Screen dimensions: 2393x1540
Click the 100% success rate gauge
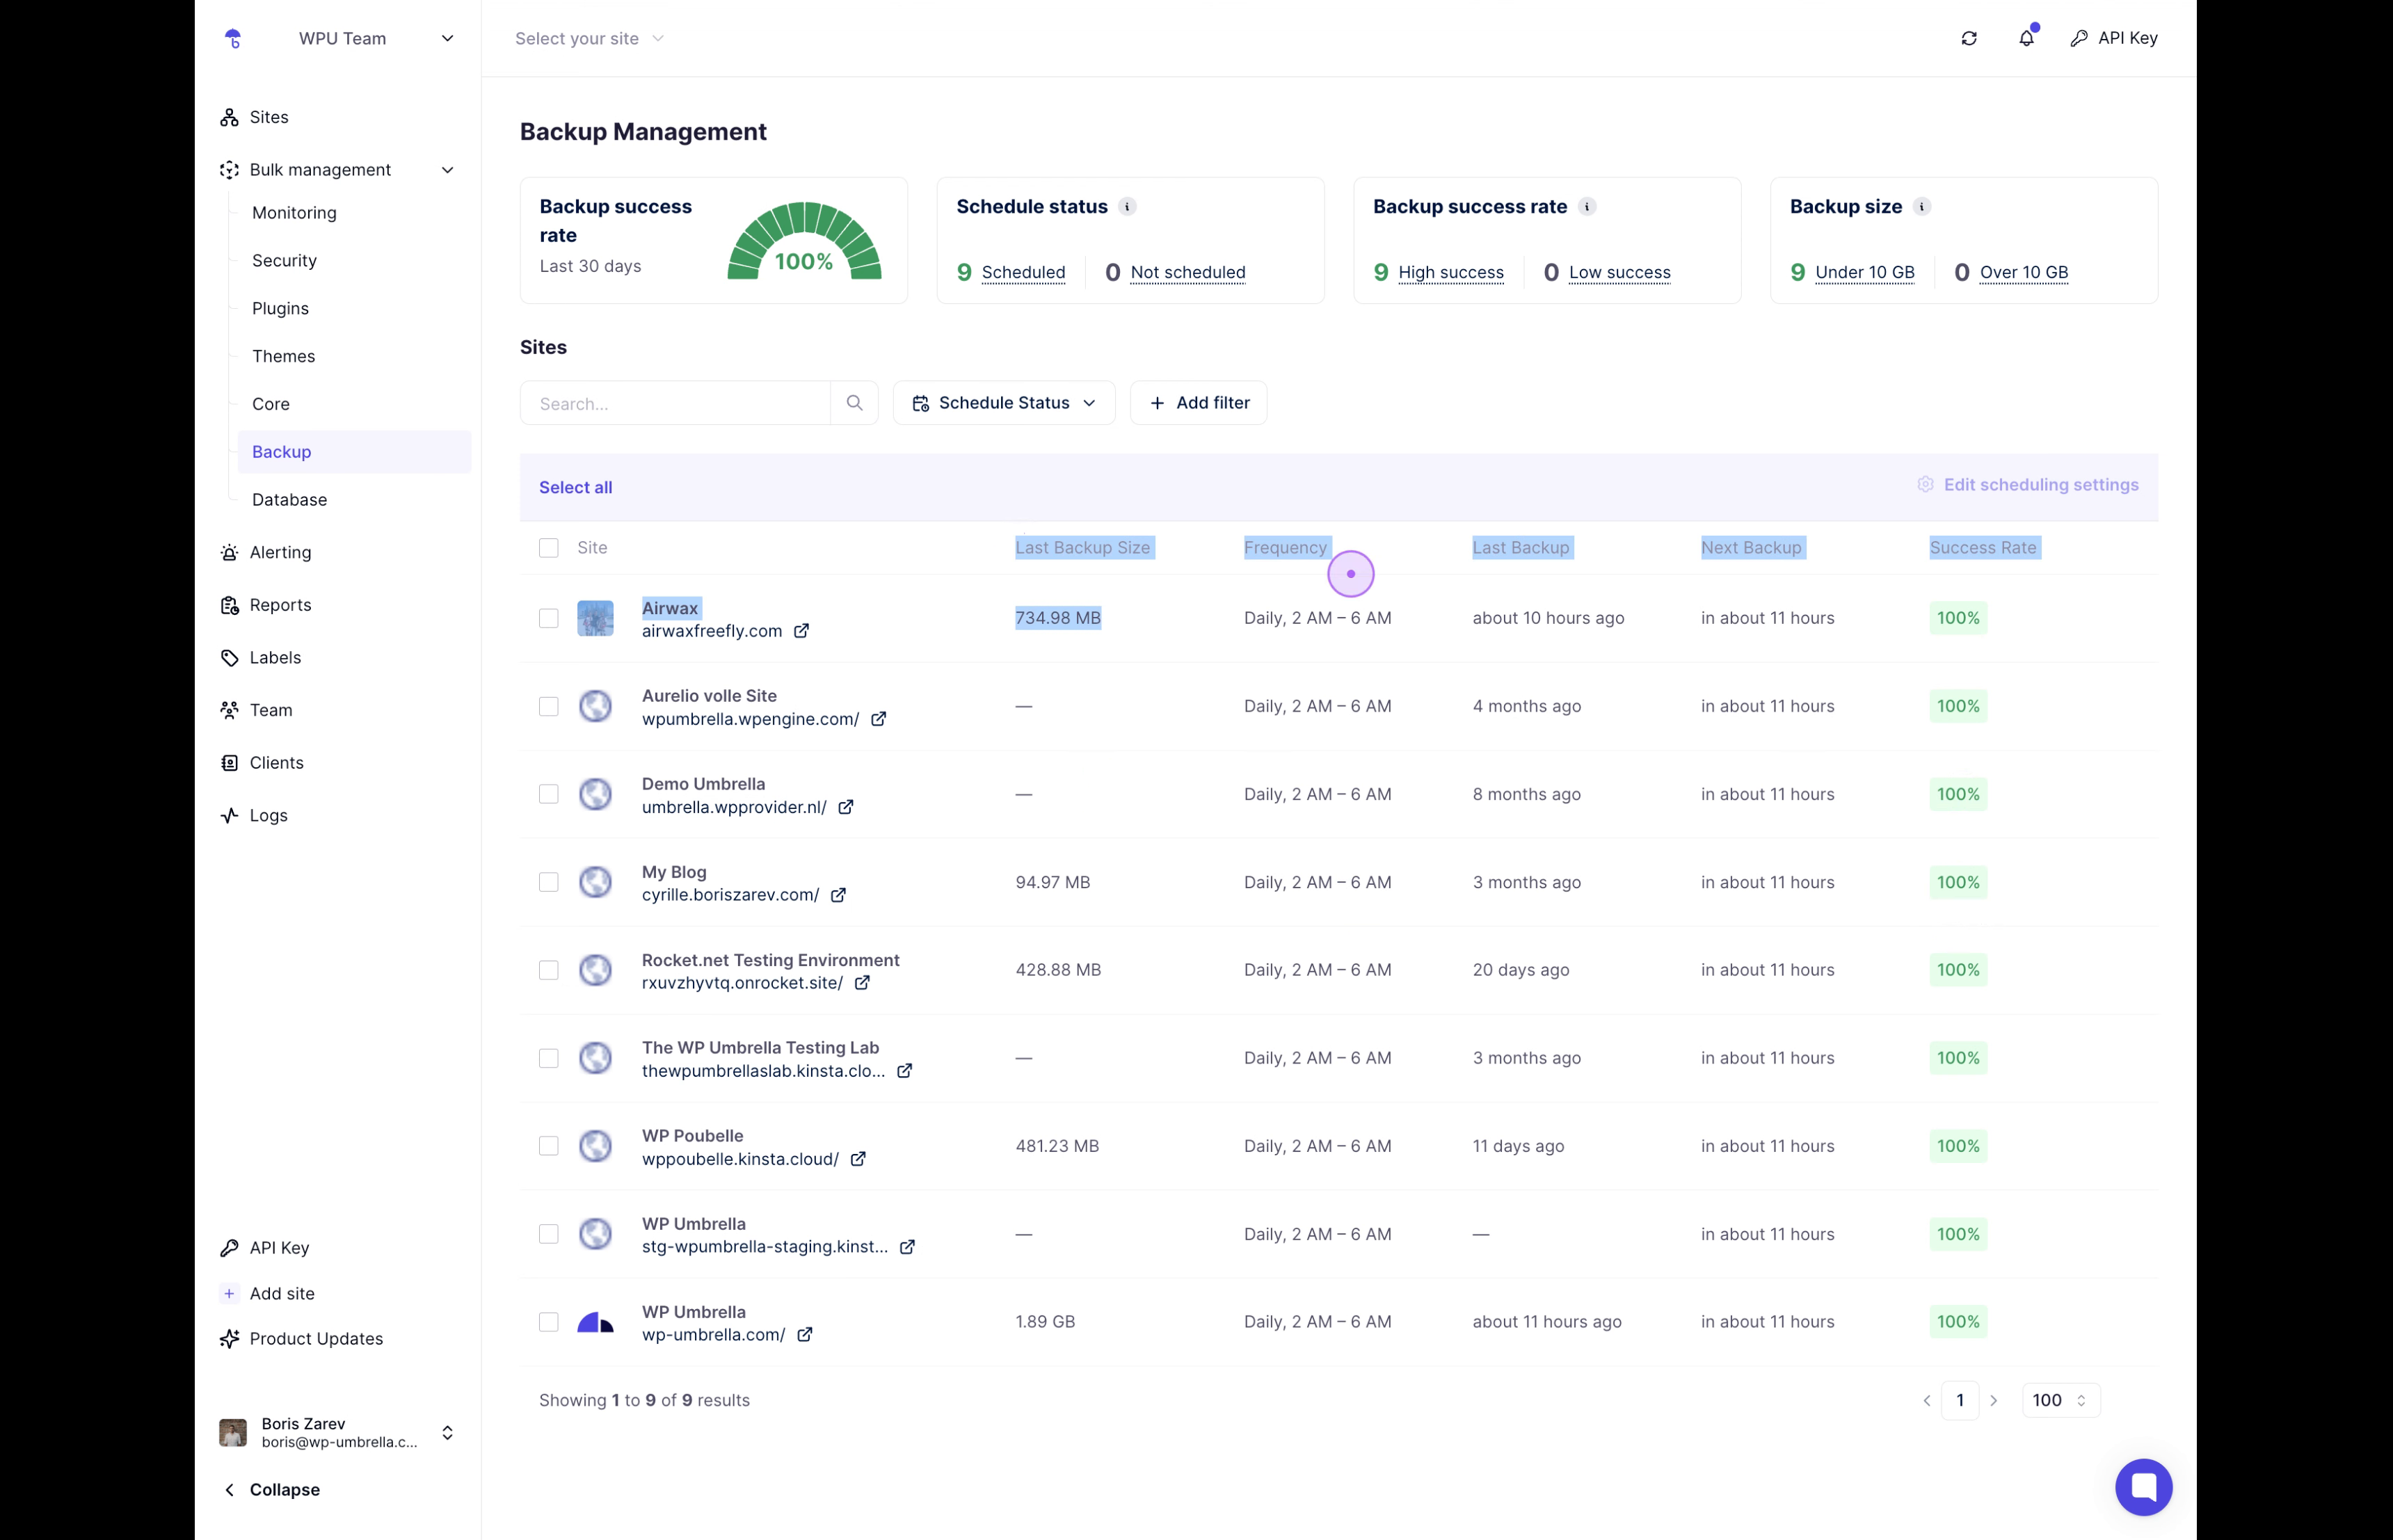[x=804, y=241]
